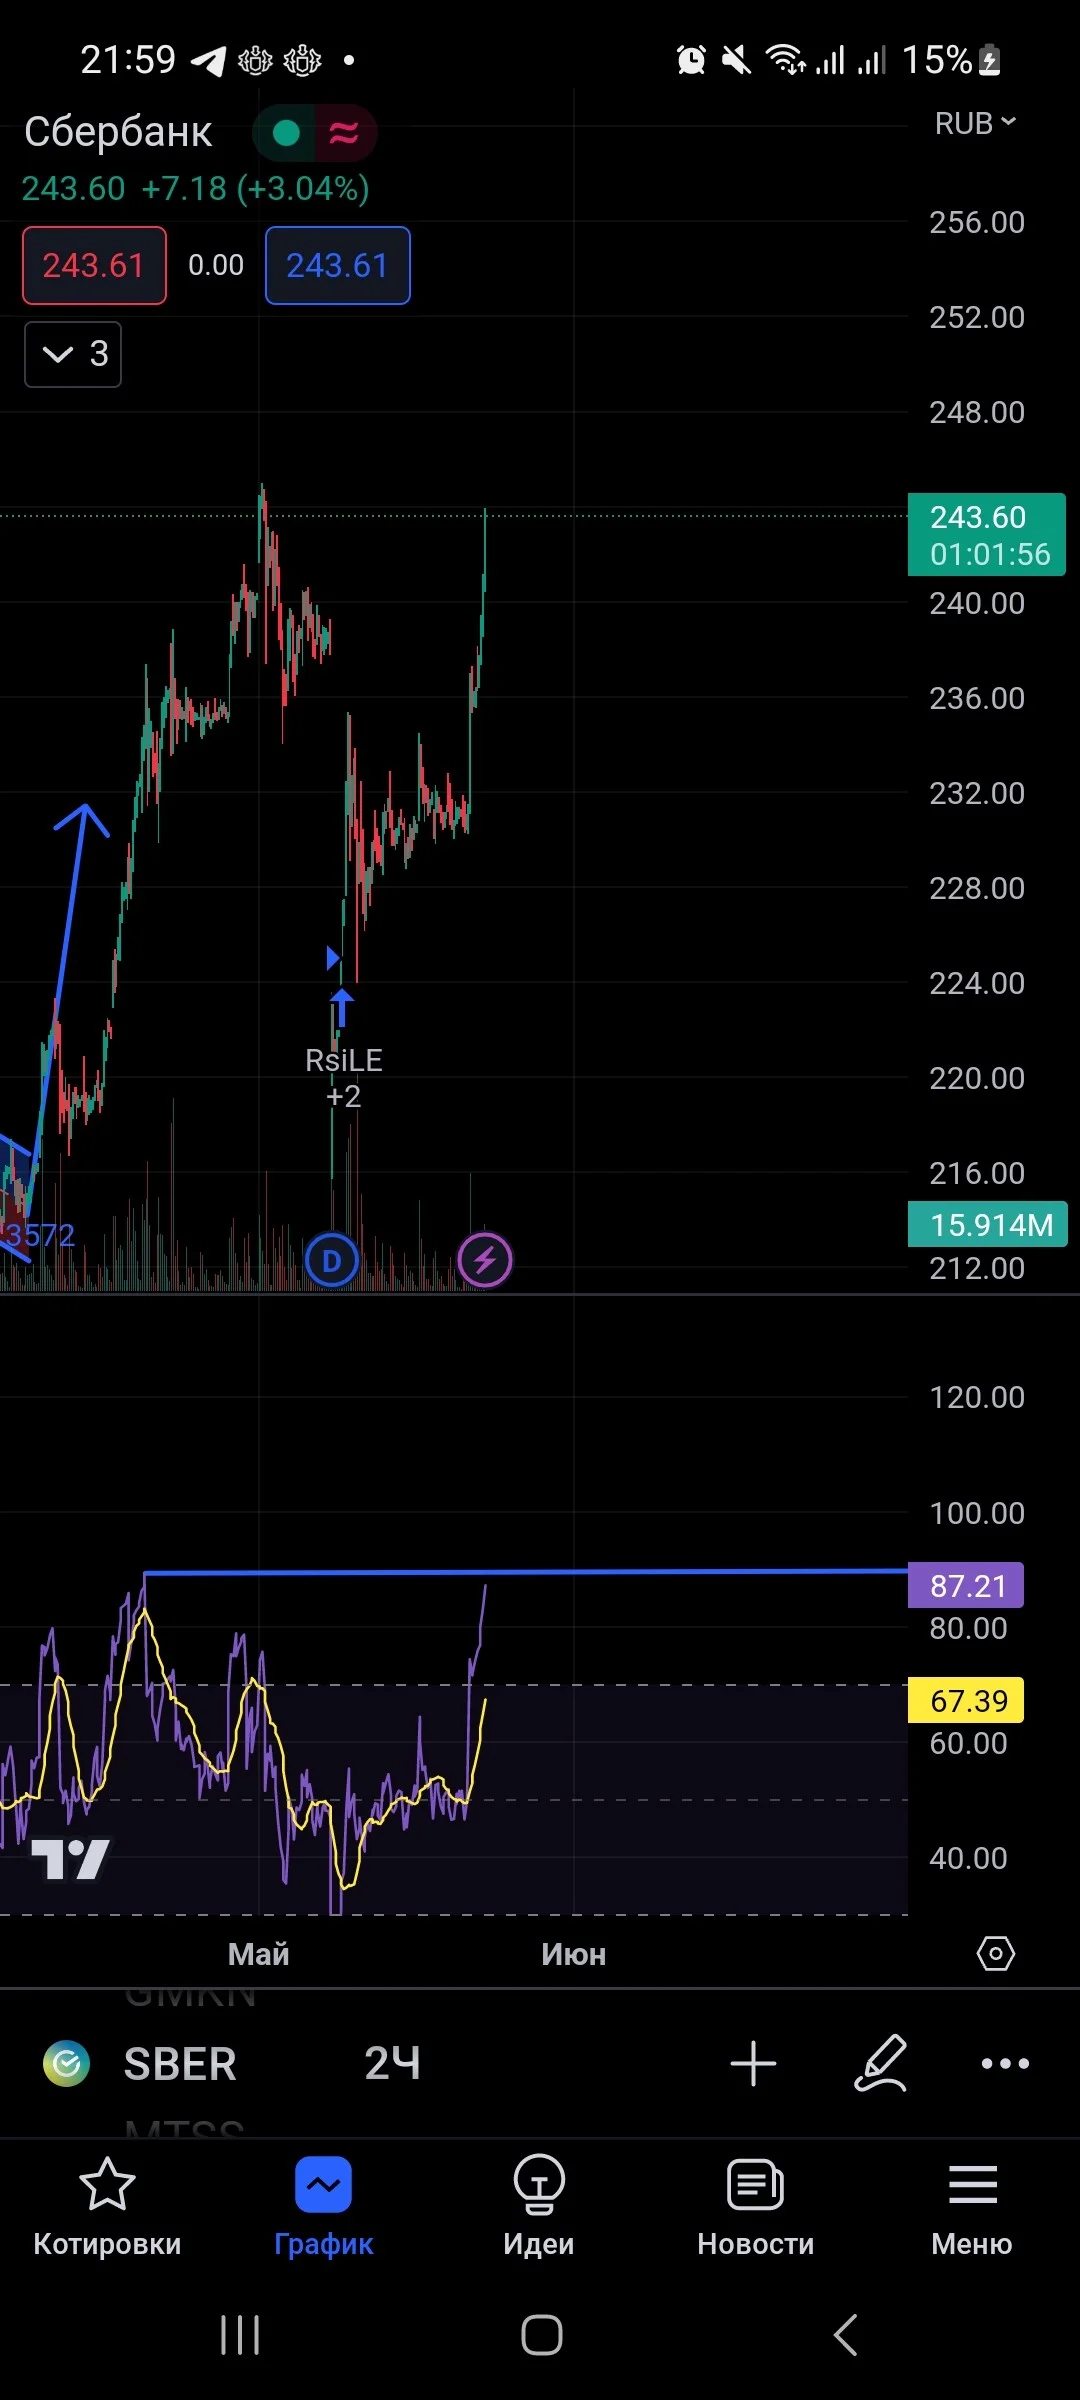This screenshot has height=2400, width=1080.
Task: Change the 2Ч timeframe interval
Action: [x=392, y=2064]
